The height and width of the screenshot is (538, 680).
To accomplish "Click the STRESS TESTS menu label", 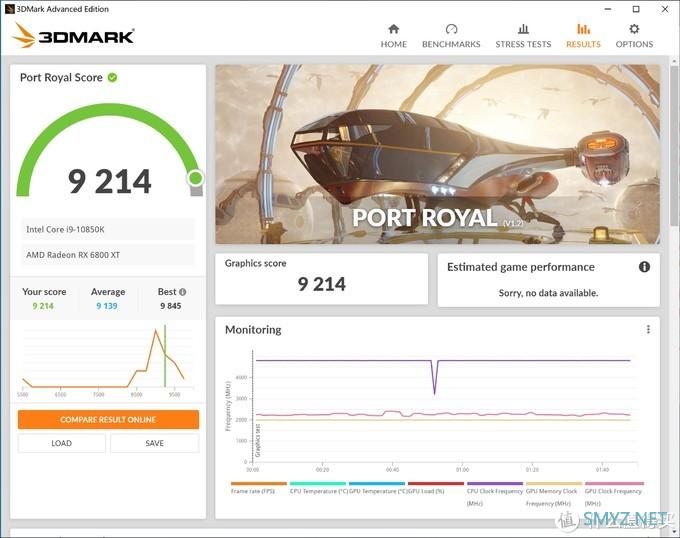I will tap(523, 44).
